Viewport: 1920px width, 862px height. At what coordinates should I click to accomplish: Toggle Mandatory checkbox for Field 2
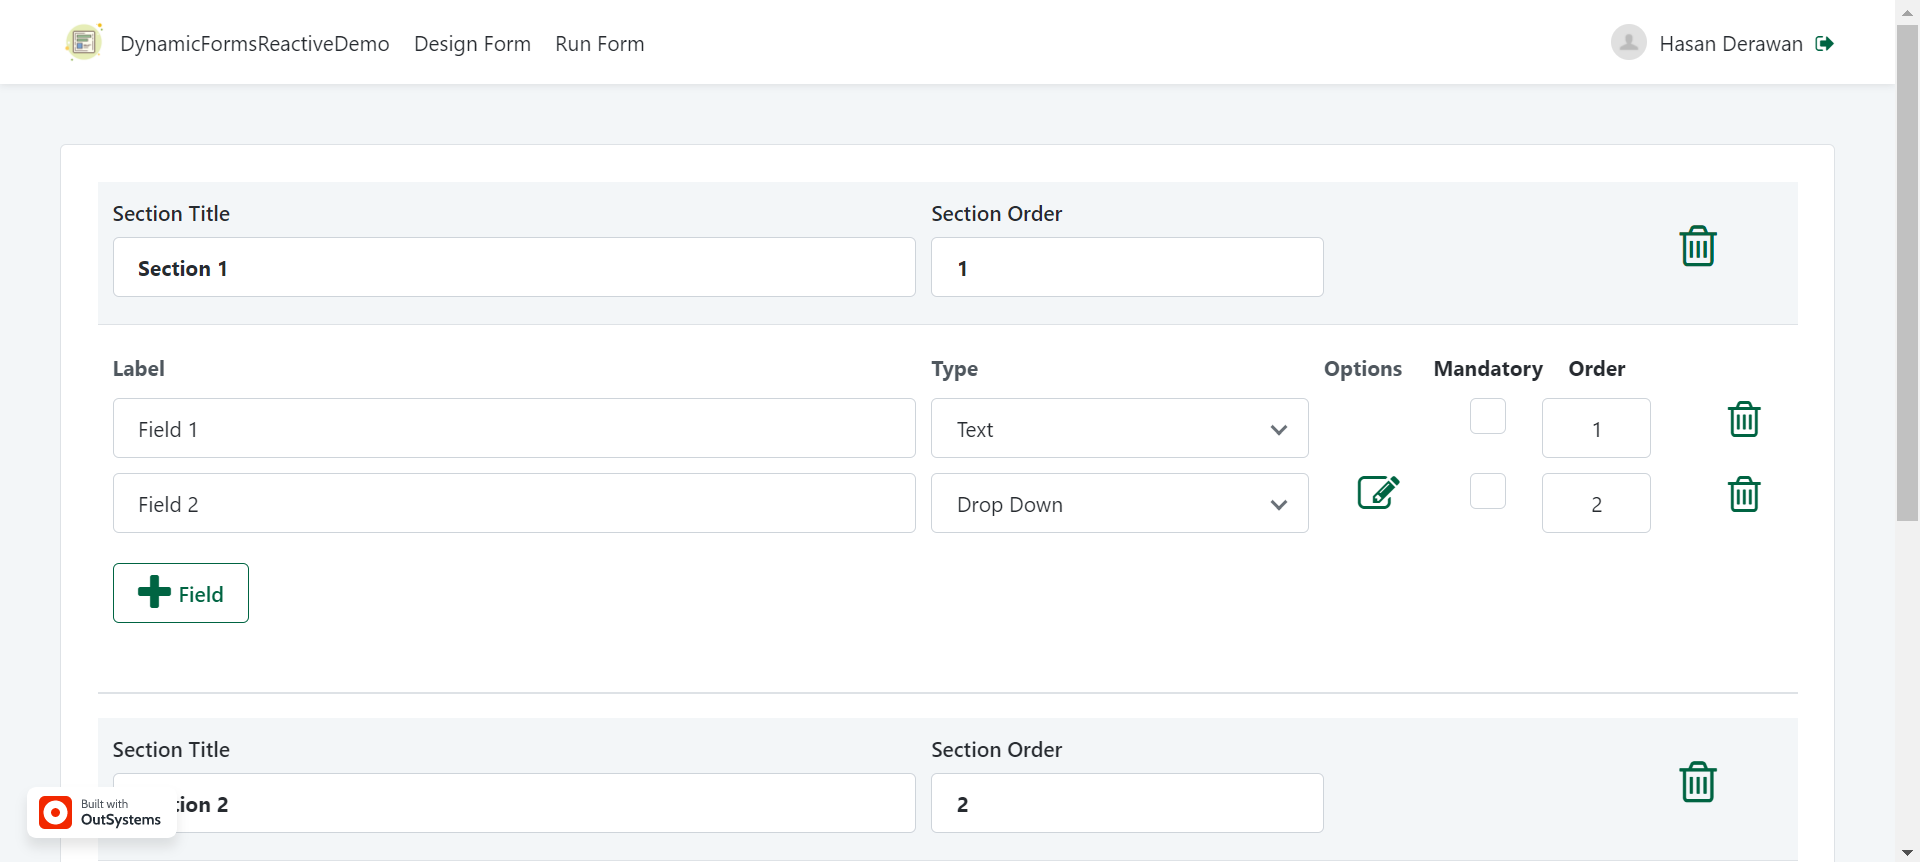pyautogui.click(x=1488, y=491)
